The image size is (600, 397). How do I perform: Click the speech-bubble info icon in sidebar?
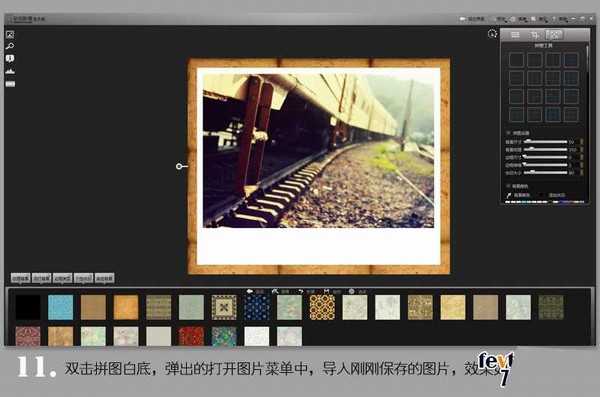(x=10, y=59)
